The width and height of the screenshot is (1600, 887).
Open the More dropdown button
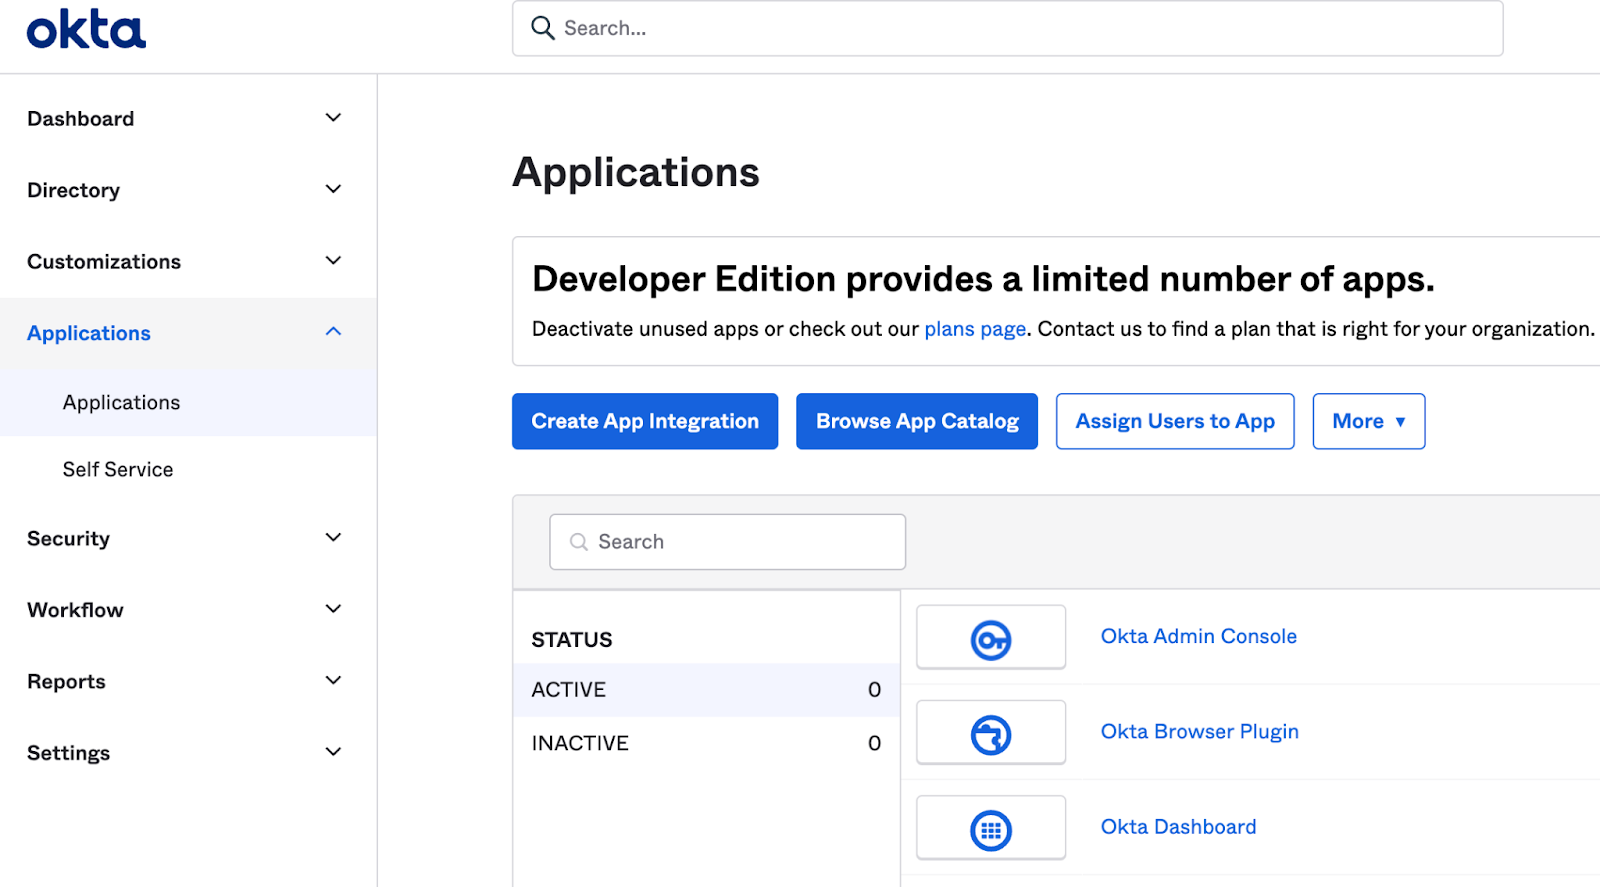point(1368,421)
